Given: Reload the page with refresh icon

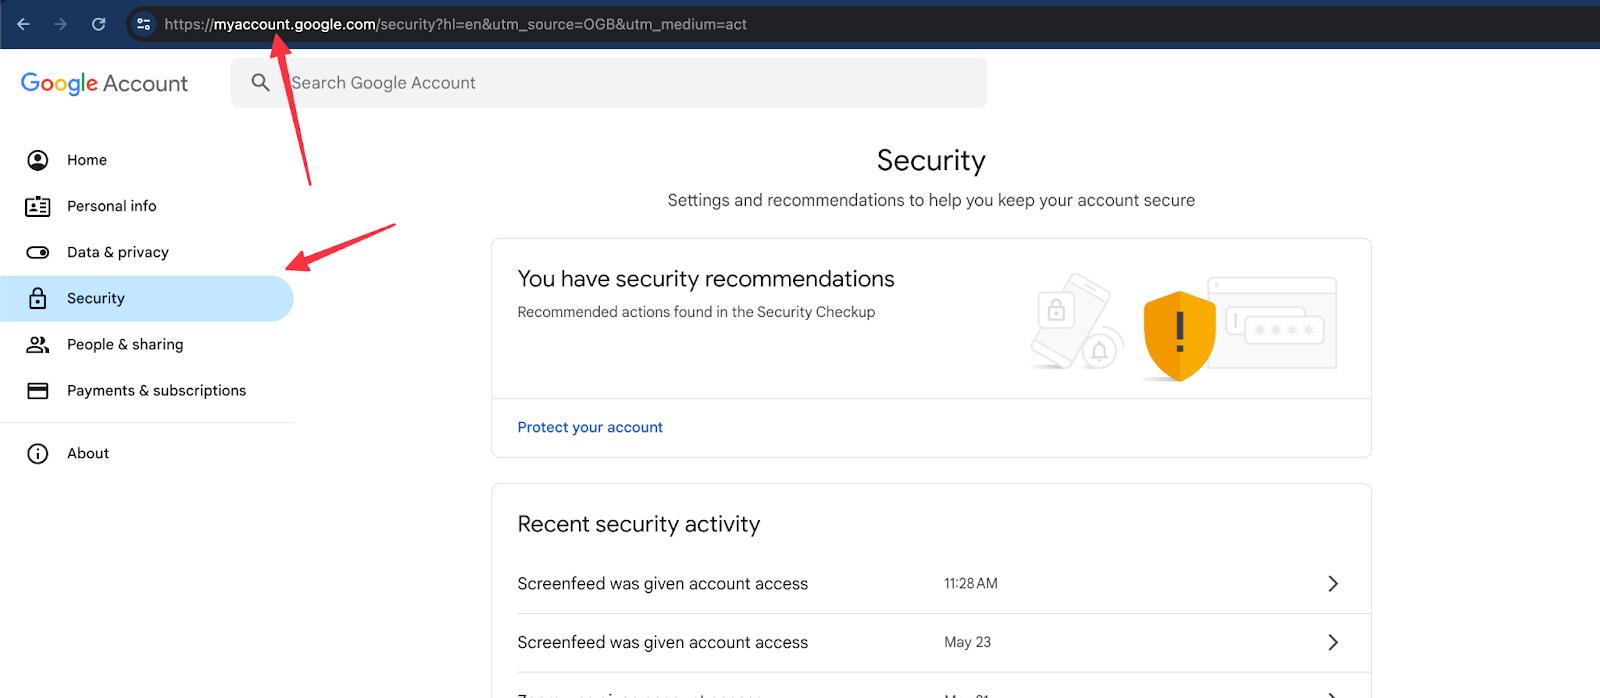Looking at the screenshot, I should tap(98, 24).
